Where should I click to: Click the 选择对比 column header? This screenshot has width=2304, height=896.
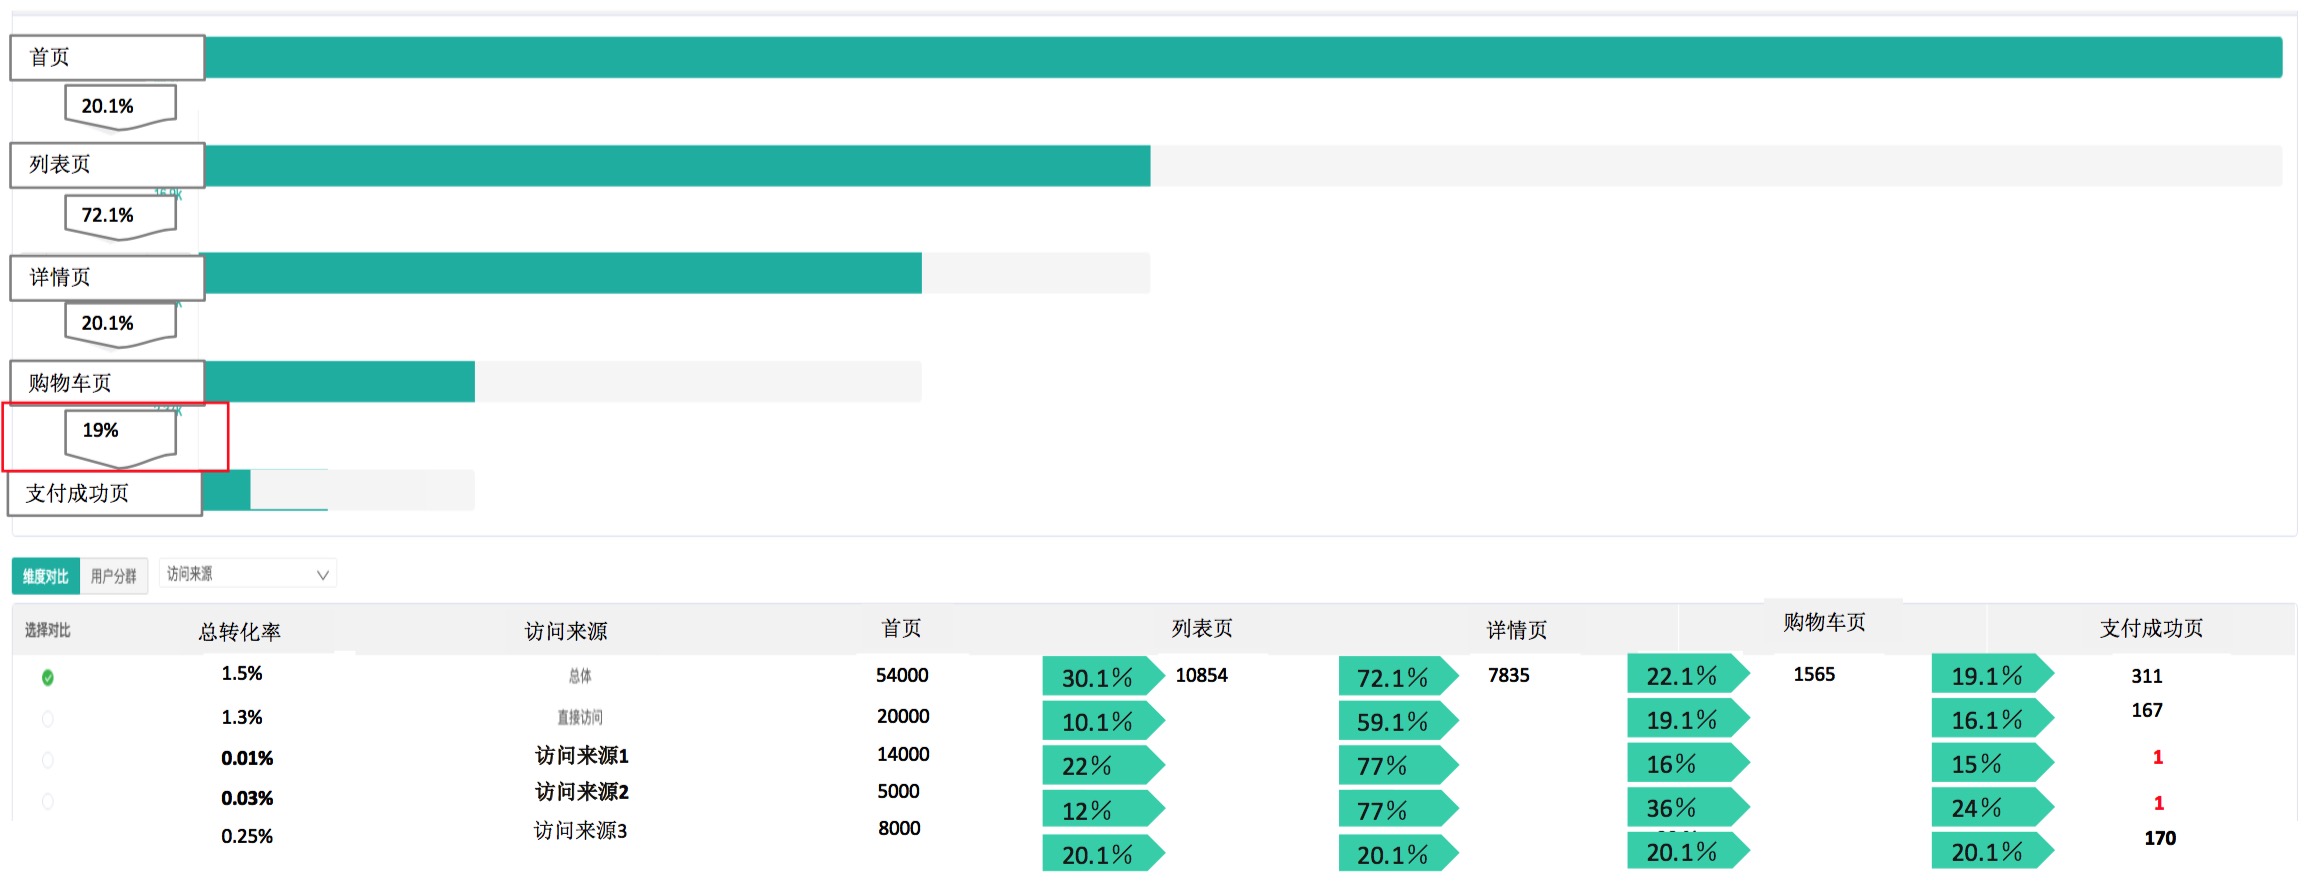click(x=48, y=630)
